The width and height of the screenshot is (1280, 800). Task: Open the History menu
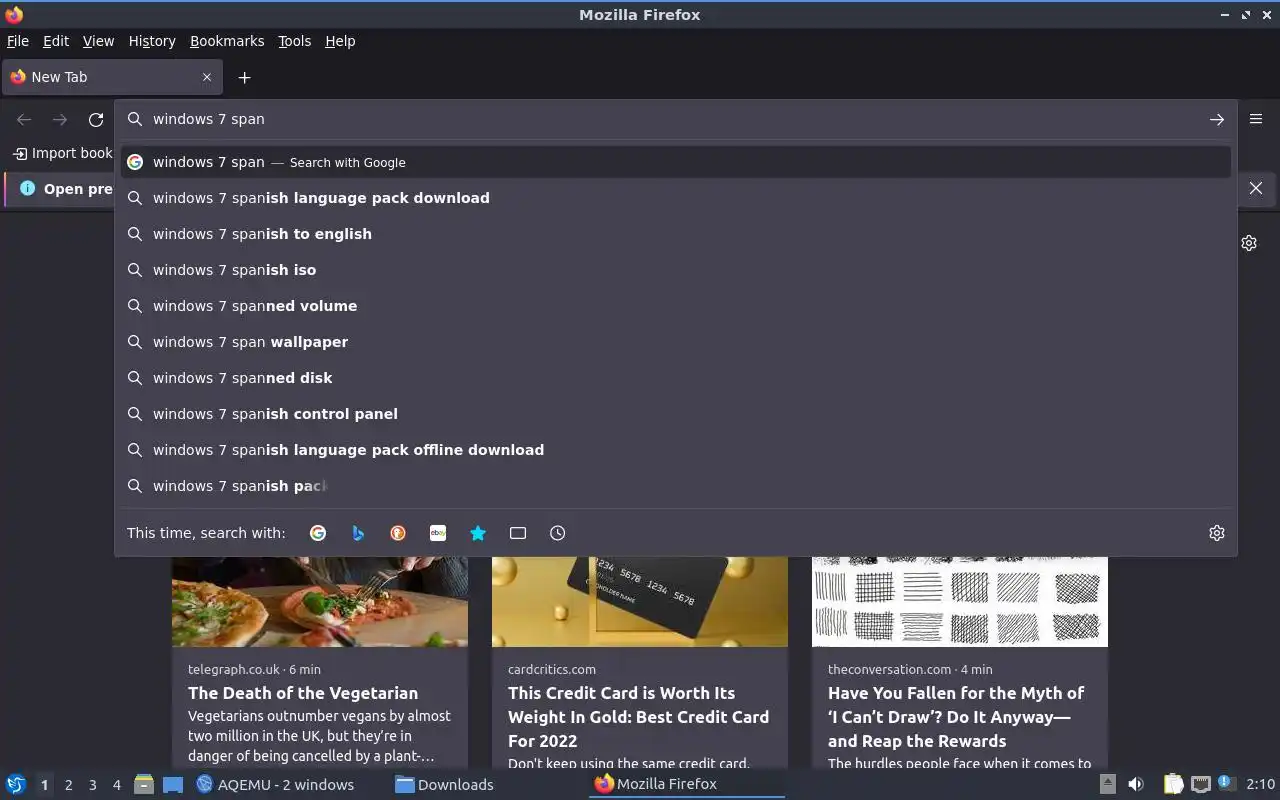[x=152, y=41]
